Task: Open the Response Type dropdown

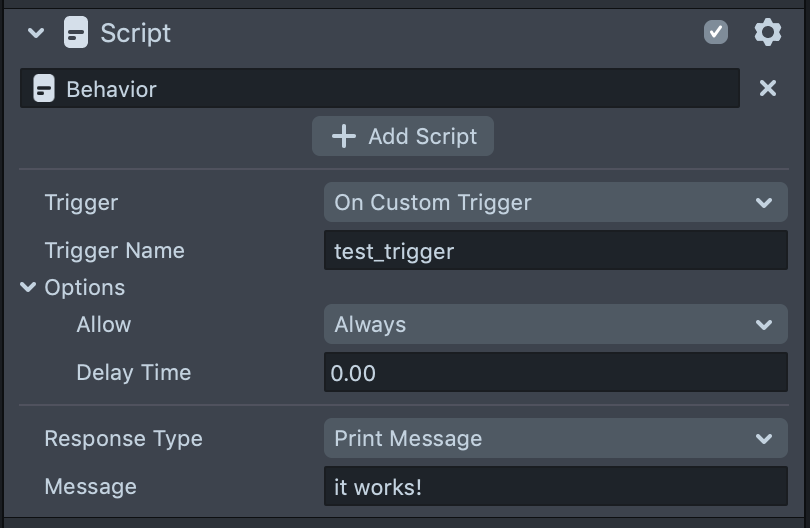Action: point(555,438)
